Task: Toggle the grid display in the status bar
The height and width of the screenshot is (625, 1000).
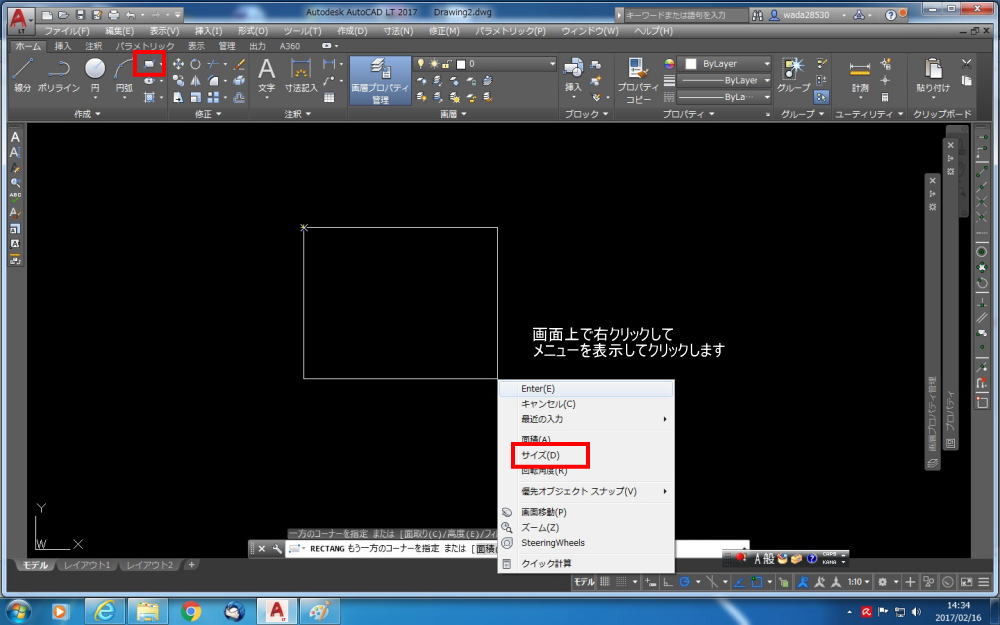Action: coord(605,582)
